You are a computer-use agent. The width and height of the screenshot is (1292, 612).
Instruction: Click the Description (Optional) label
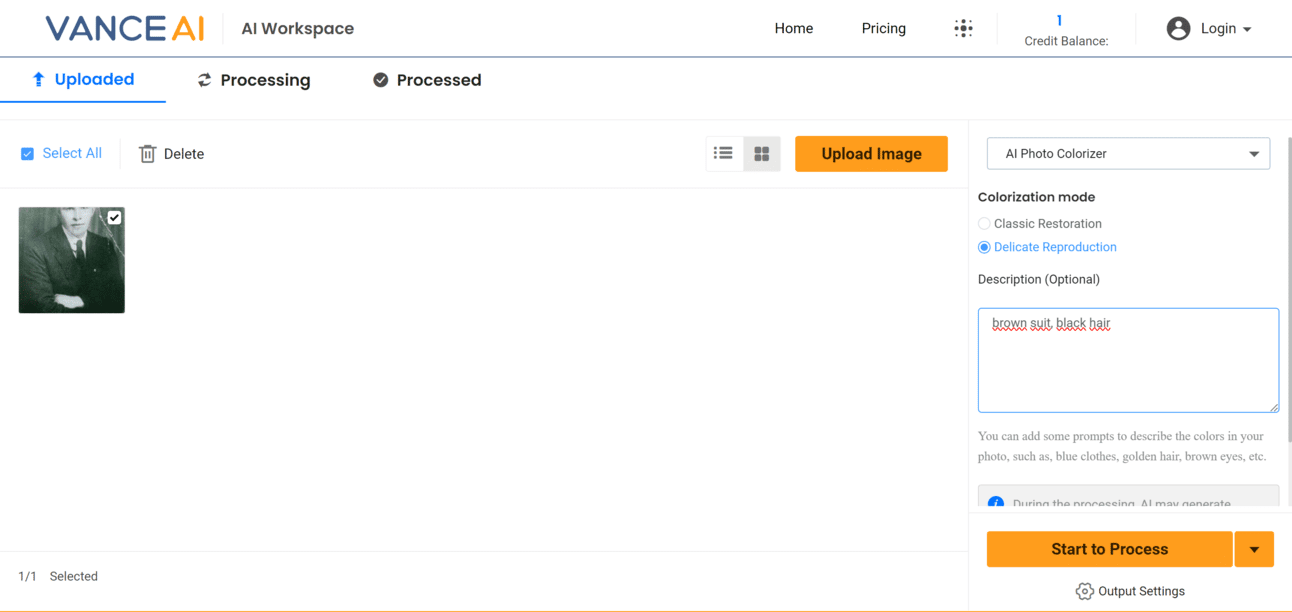[1039, 279]
